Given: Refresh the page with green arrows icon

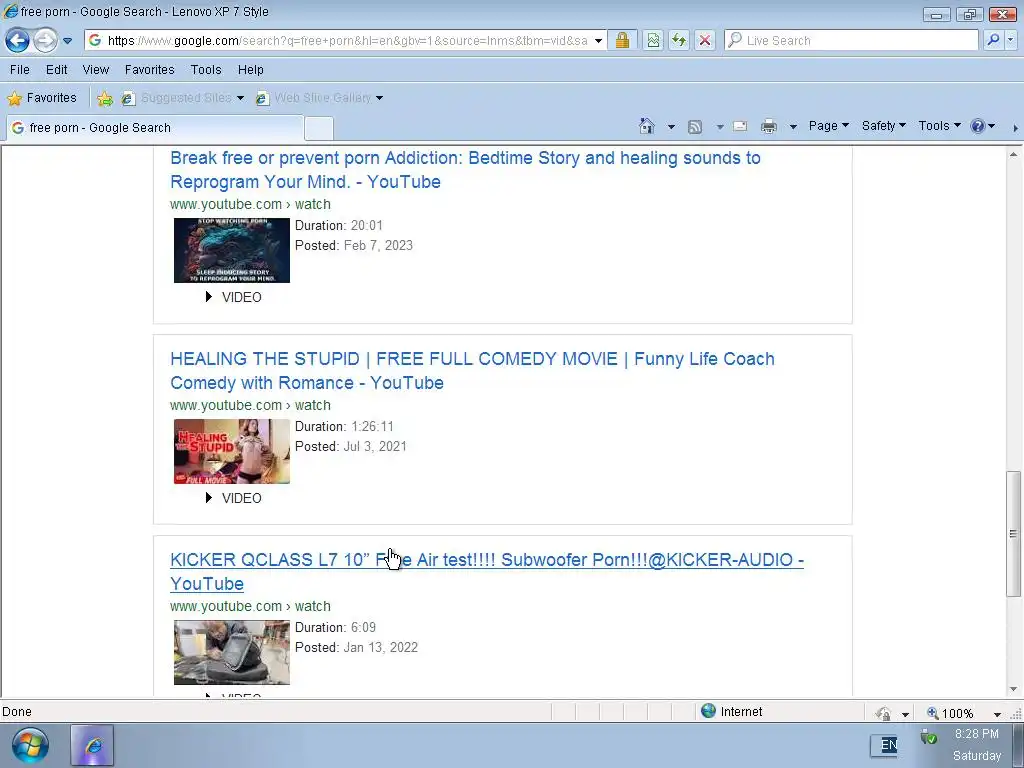Looking at the screenshot, I should coord(679,40).
